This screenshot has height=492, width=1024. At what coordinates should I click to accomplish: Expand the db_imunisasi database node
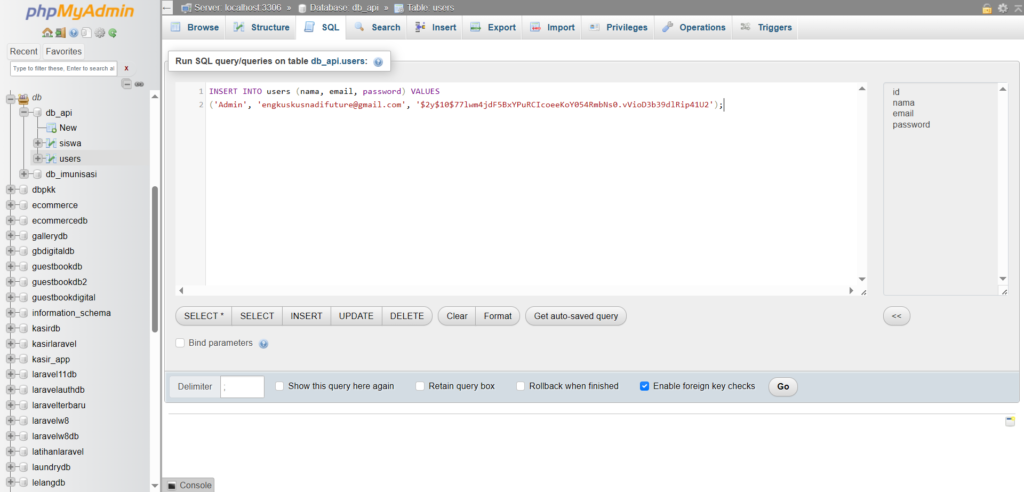coord(24,174)
